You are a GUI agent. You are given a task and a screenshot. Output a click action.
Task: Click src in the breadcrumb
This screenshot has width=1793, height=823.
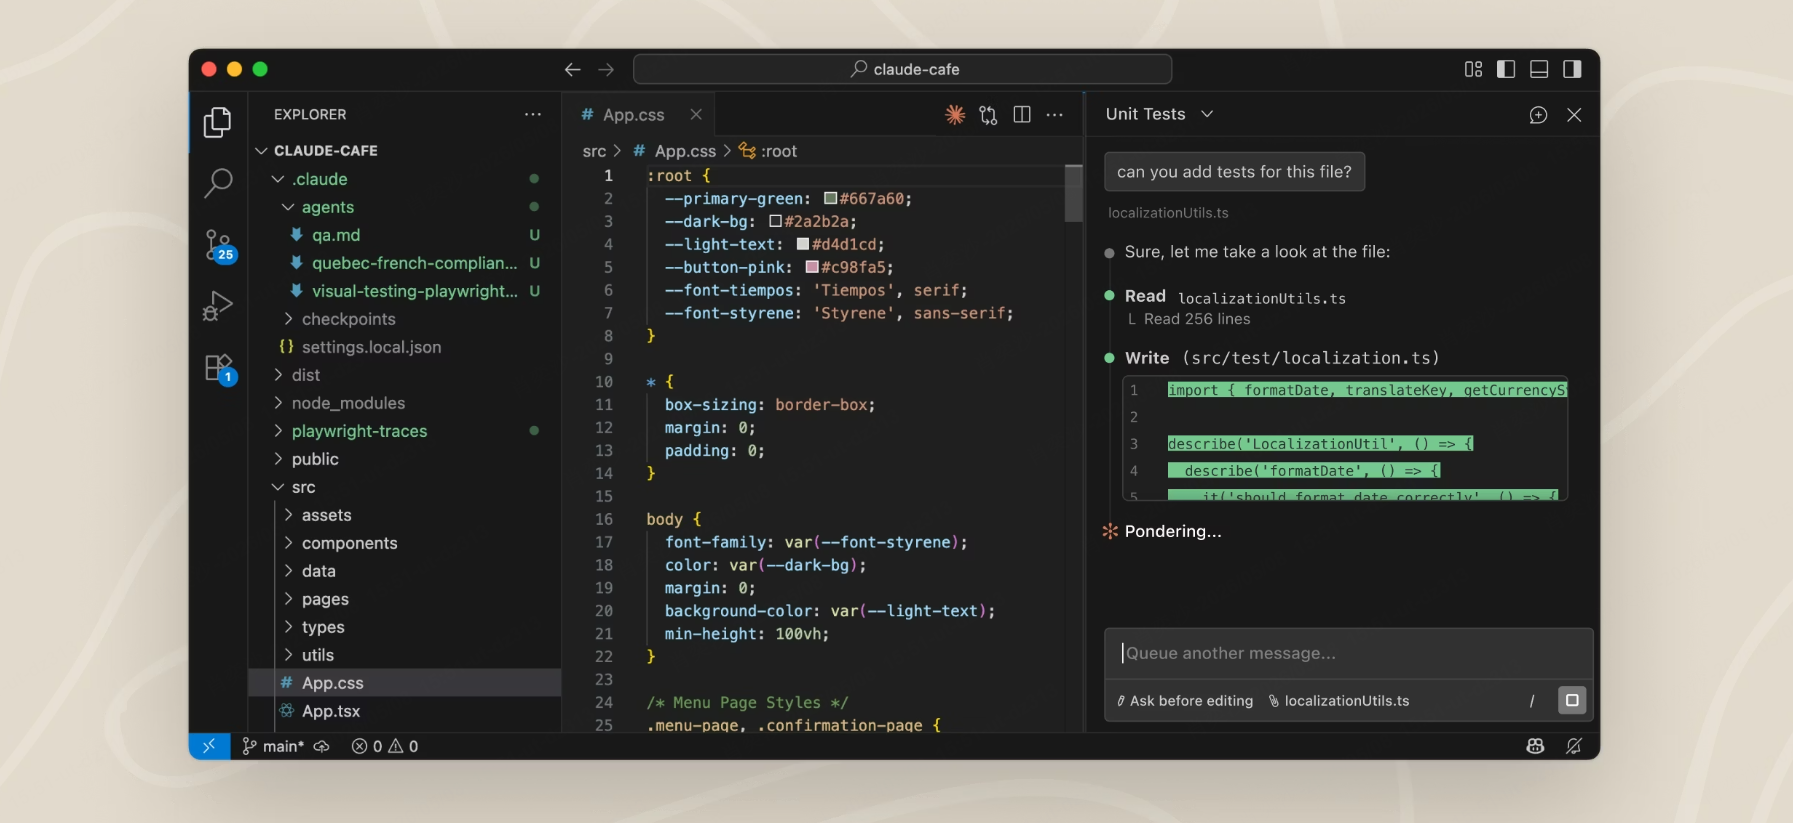(594, 151)
